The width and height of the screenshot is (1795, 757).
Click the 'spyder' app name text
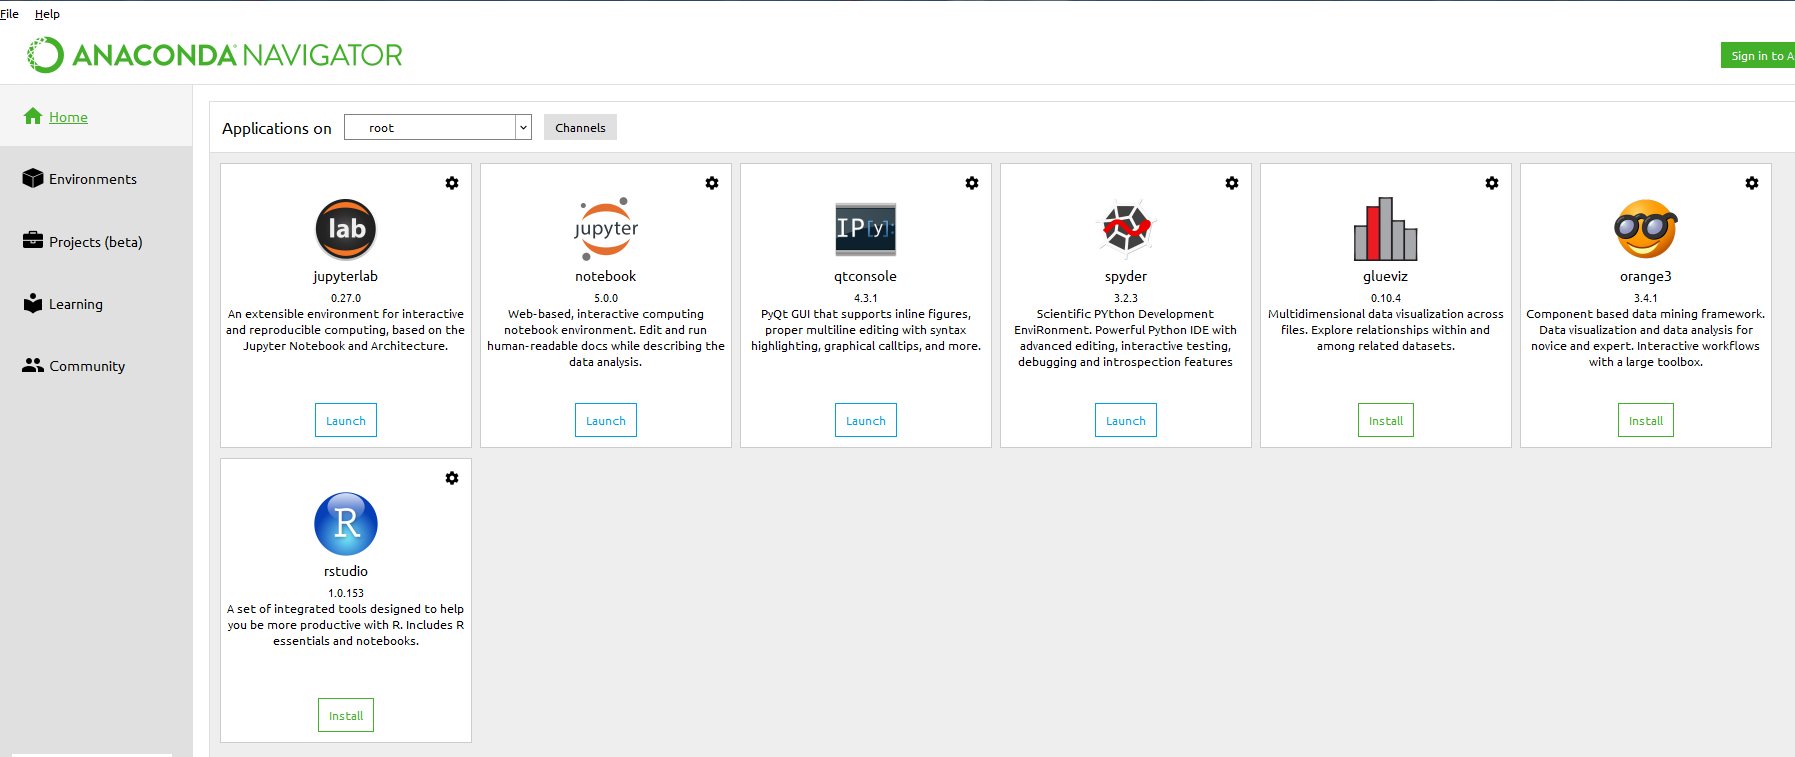(1126, 276)
